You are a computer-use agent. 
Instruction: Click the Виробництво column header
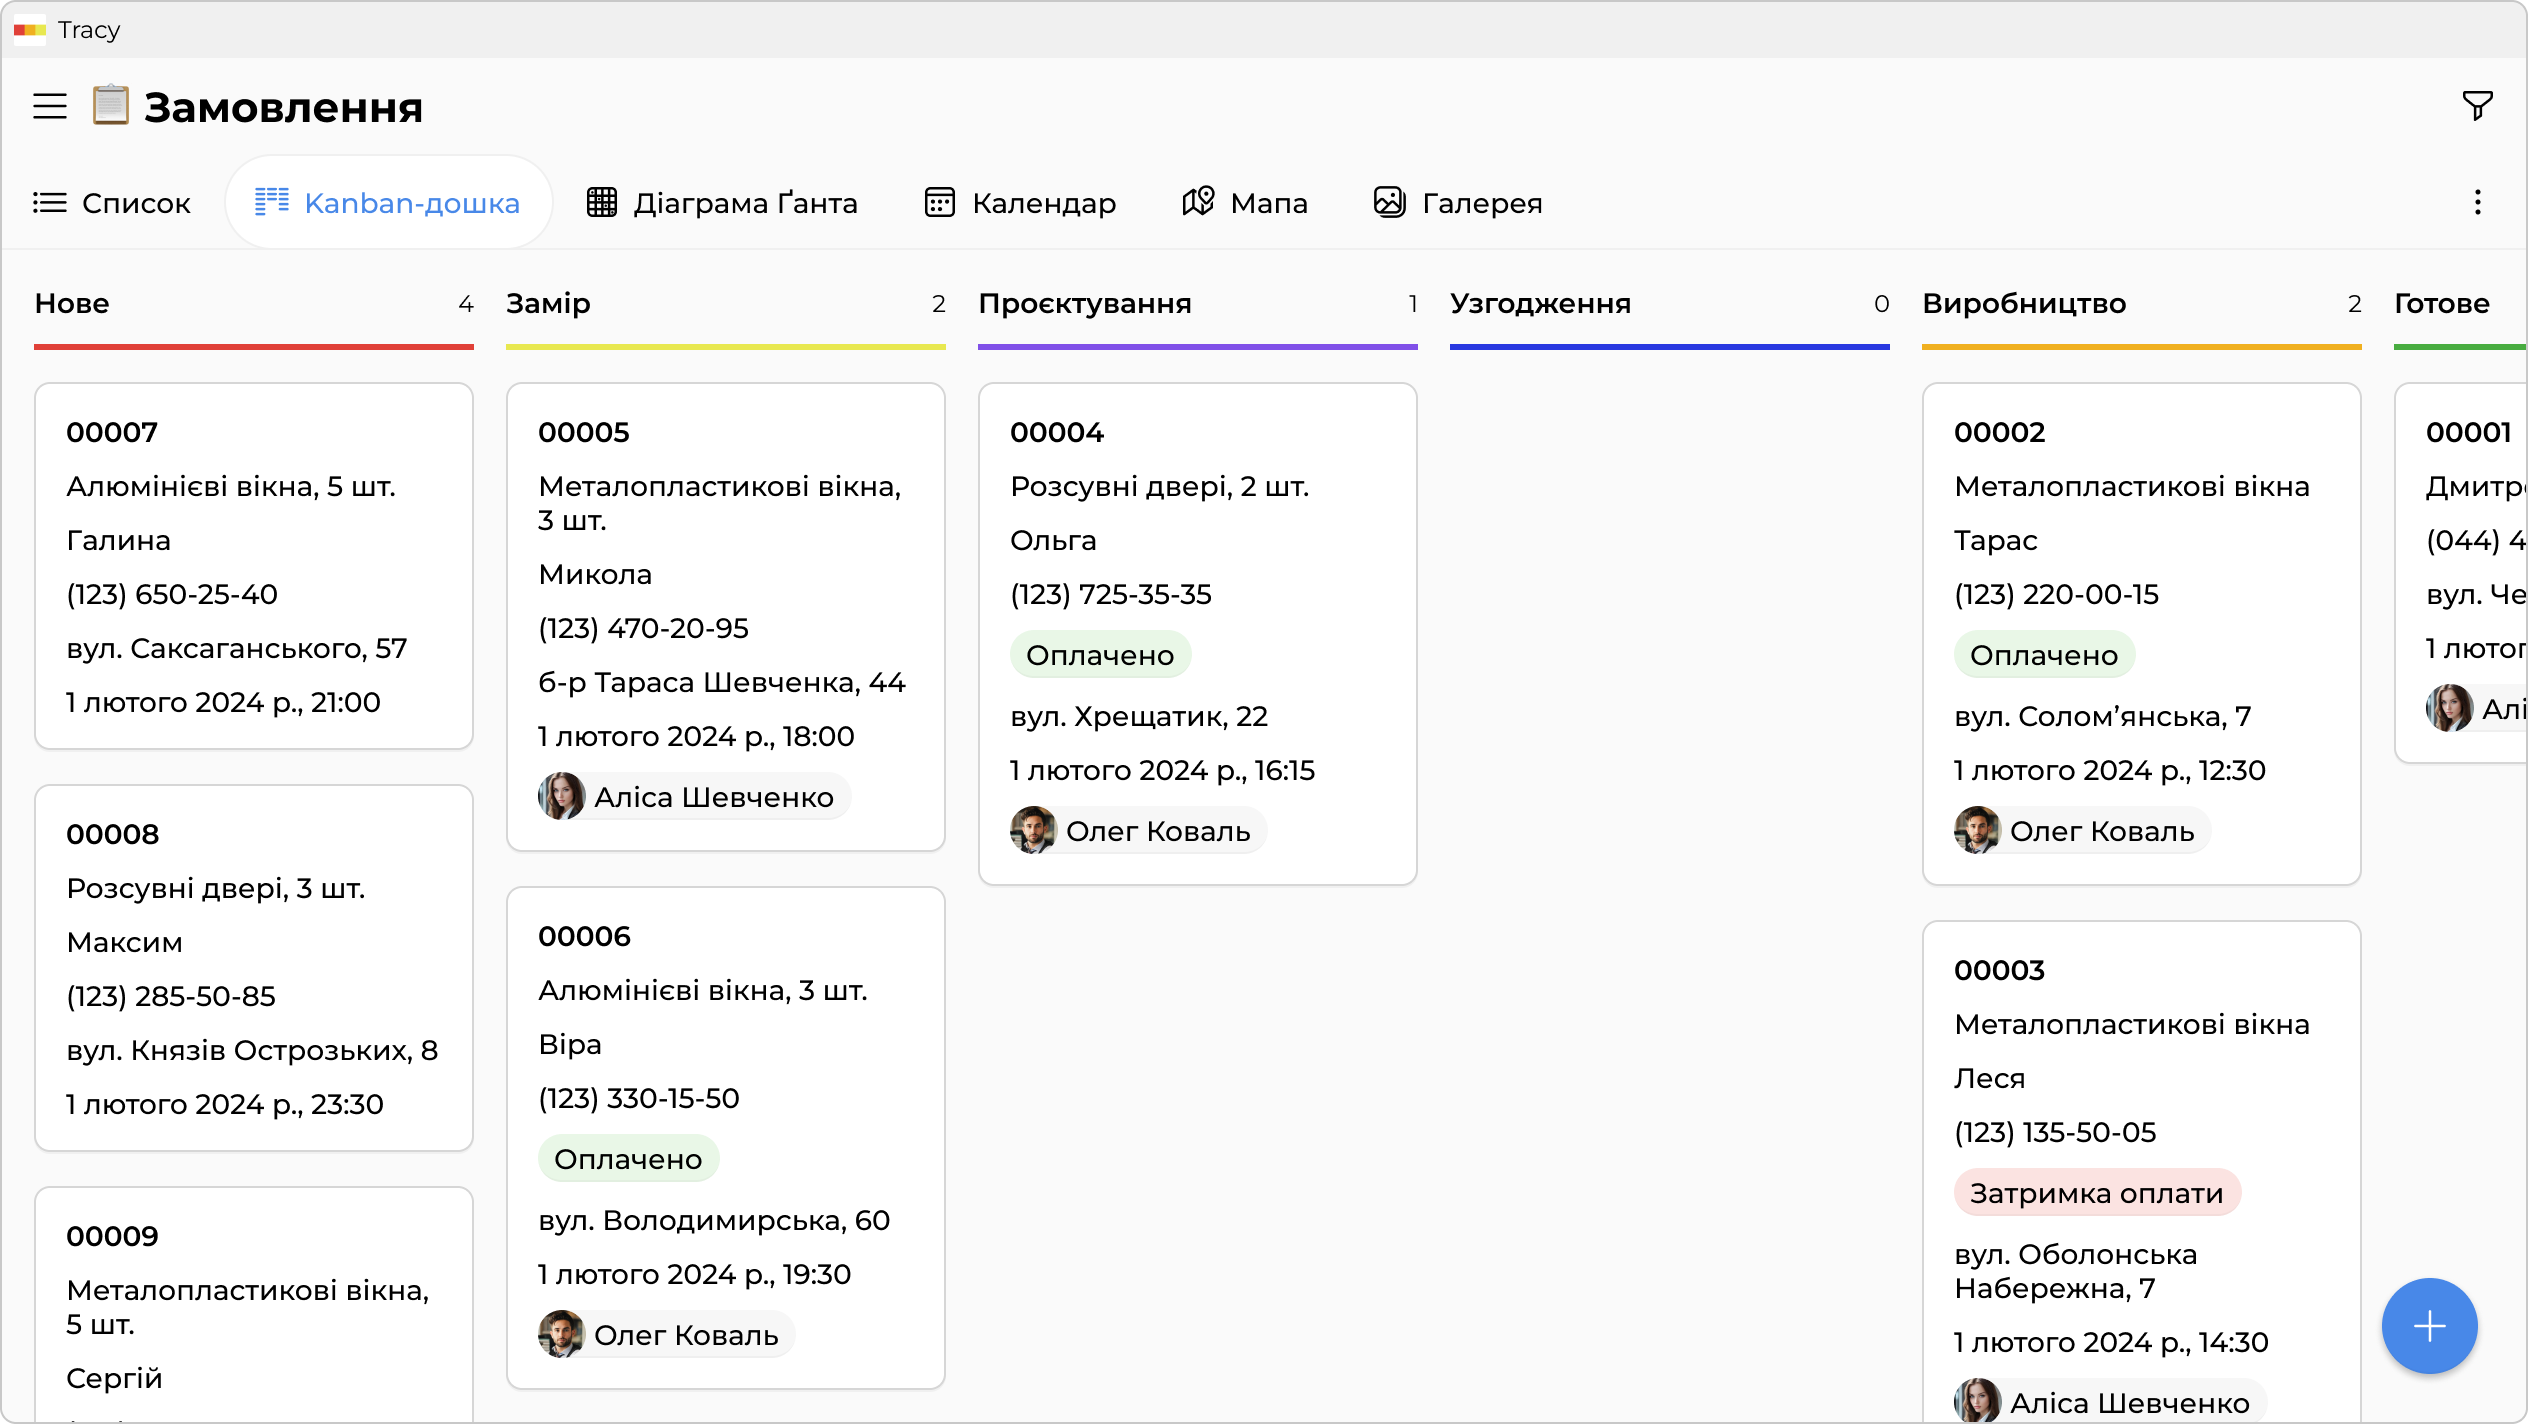click(2024, 304)
